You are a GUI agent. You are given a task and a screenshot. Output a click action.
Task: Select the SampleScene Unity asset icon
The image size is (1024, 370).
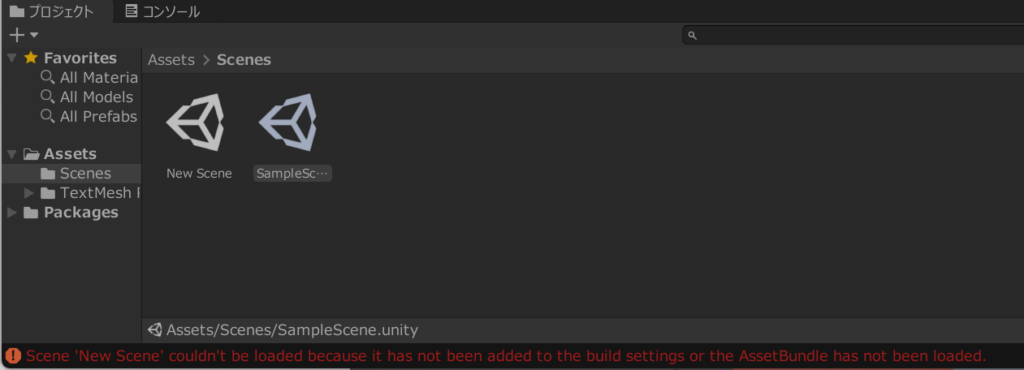pos(288,122)
